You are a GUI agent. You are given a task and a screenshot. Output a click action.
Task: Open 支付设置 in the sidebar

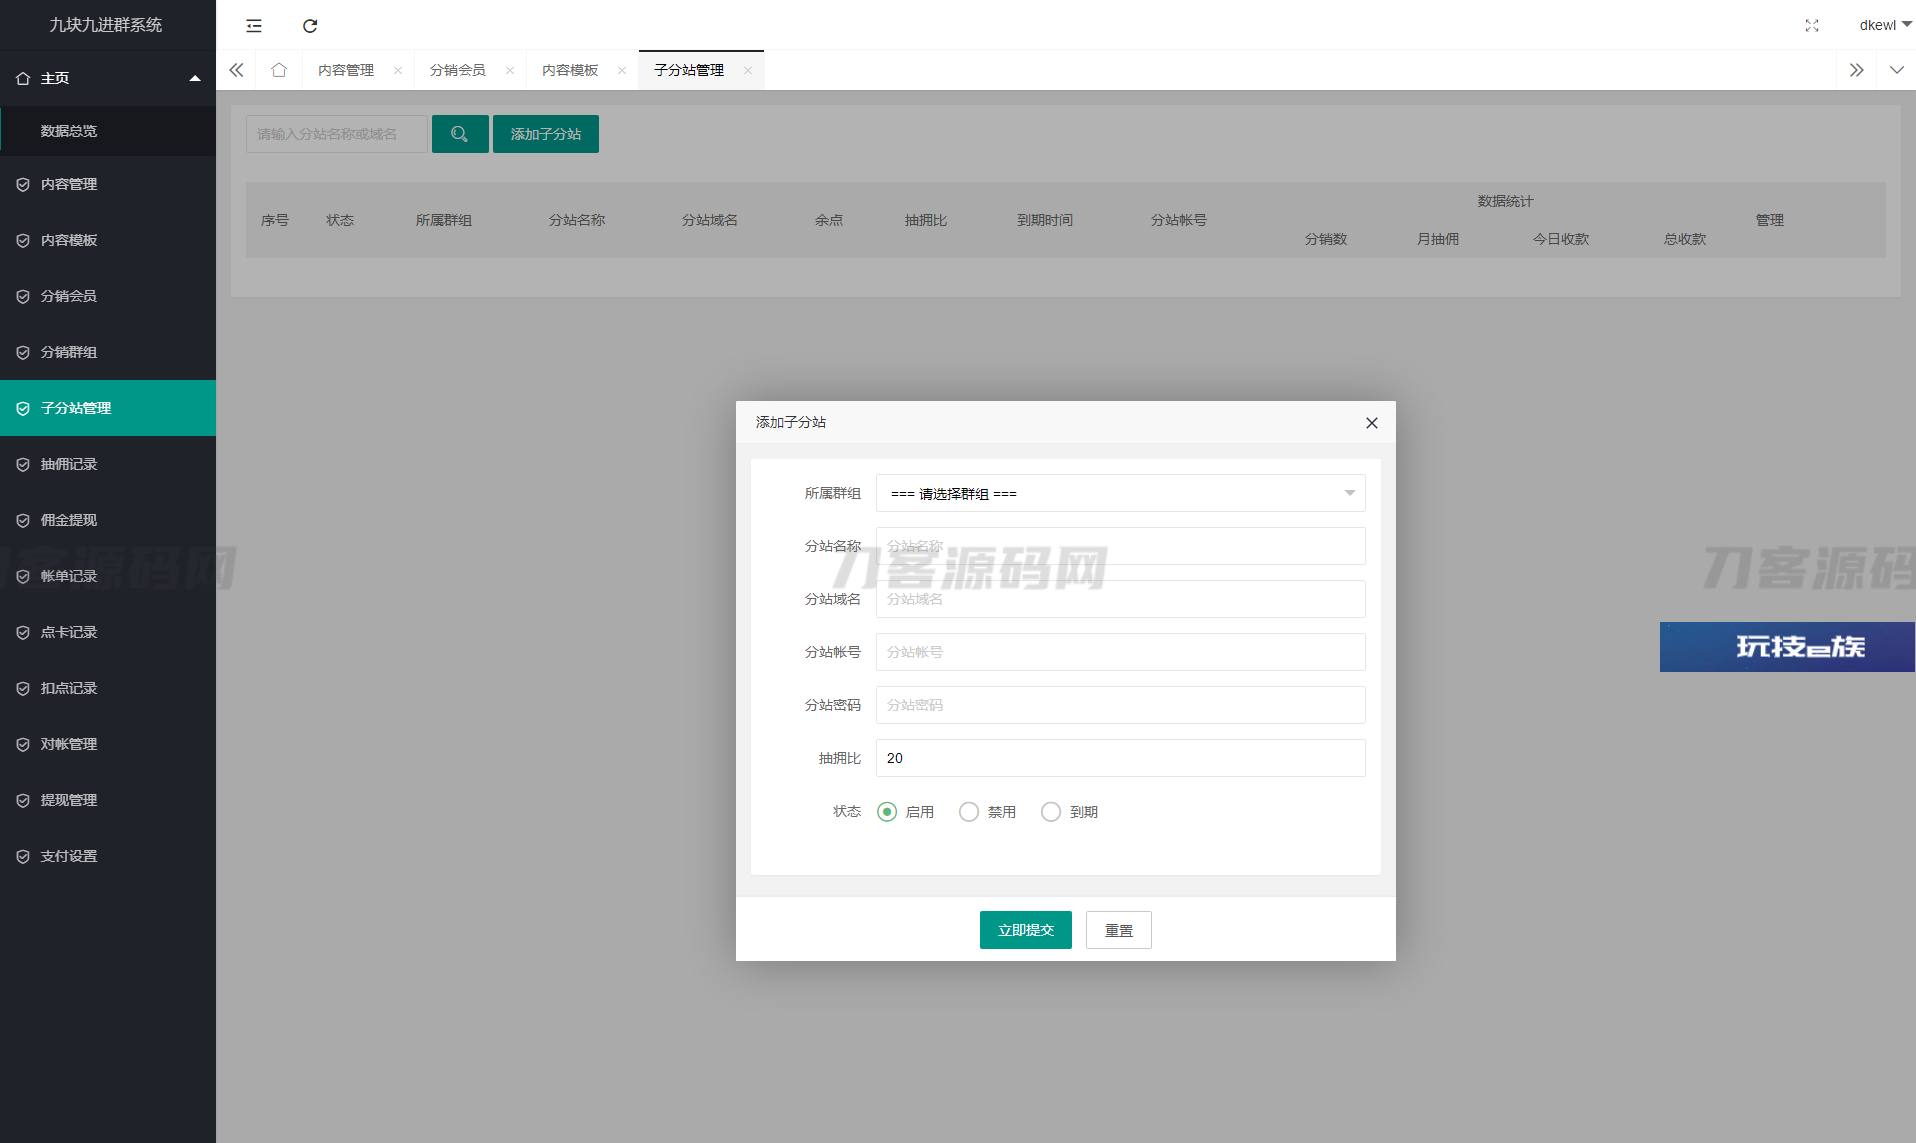pyautogui.click(x=108, y=856)
